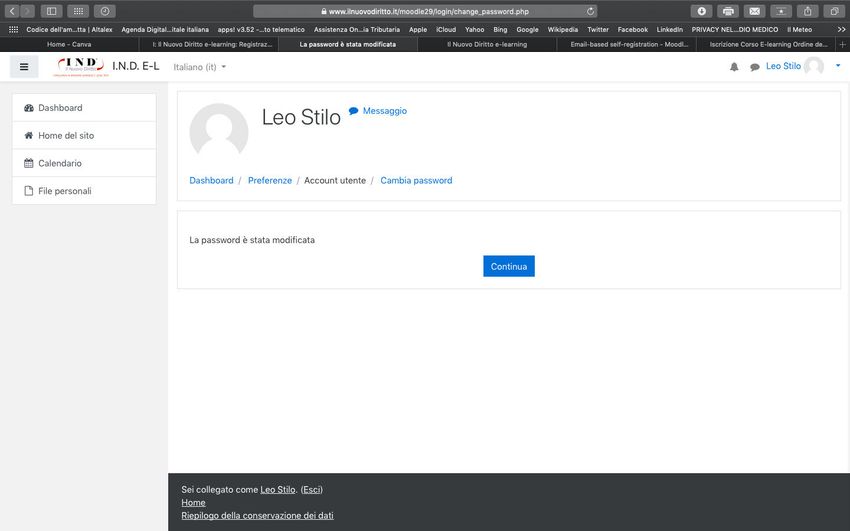Open Safari downloads button
The image size is (850, 531).
pyautogui.click(x=701, y=11)
